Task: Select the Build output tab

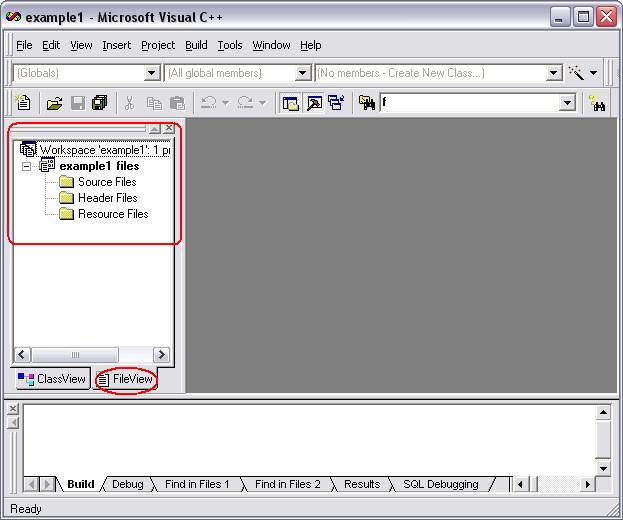Action: click(81, 484)
